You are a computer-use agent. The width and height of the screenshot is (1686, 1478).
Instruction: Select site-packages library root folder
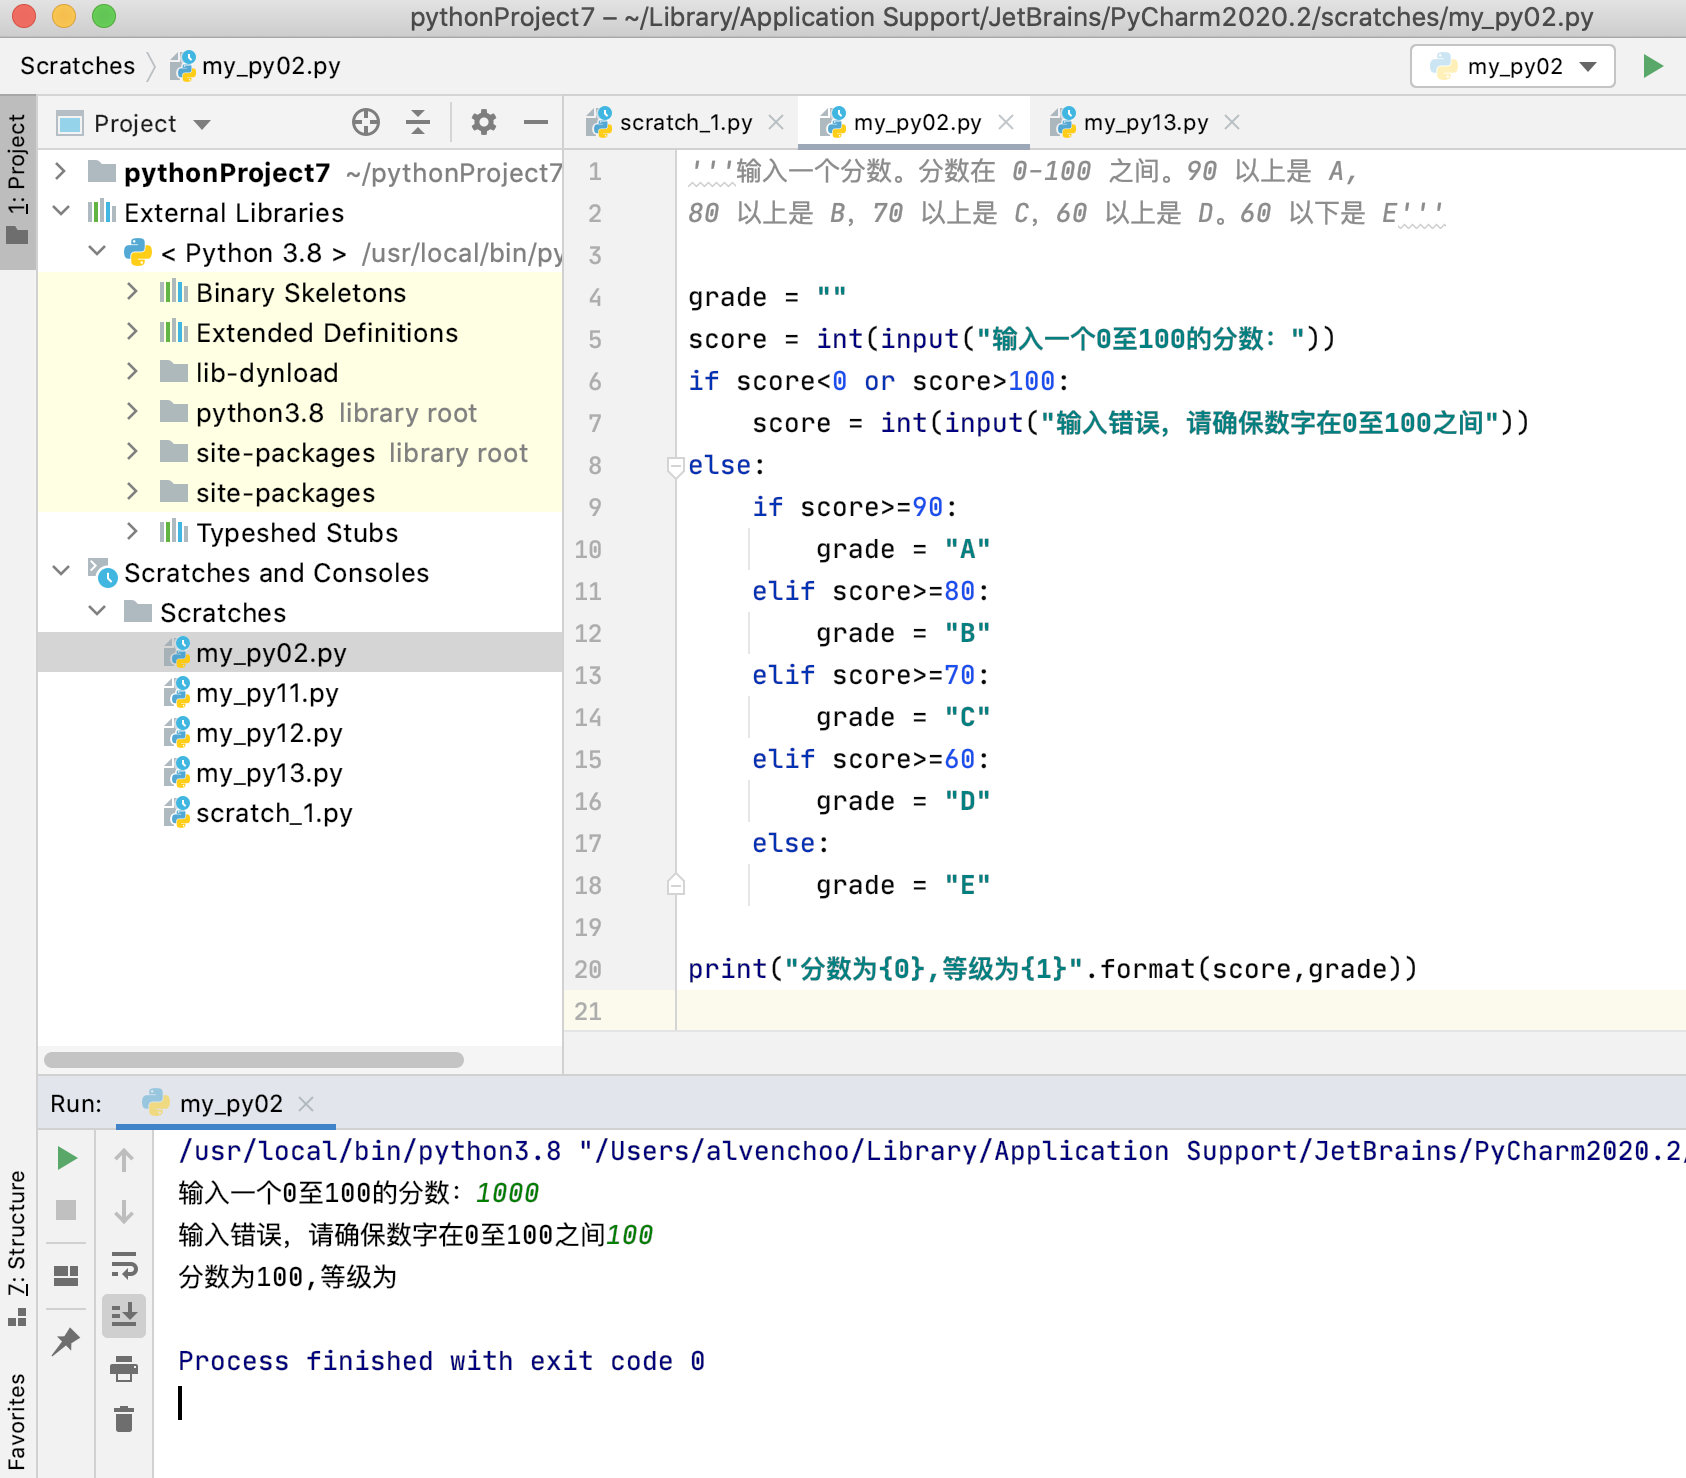(300, 452)
